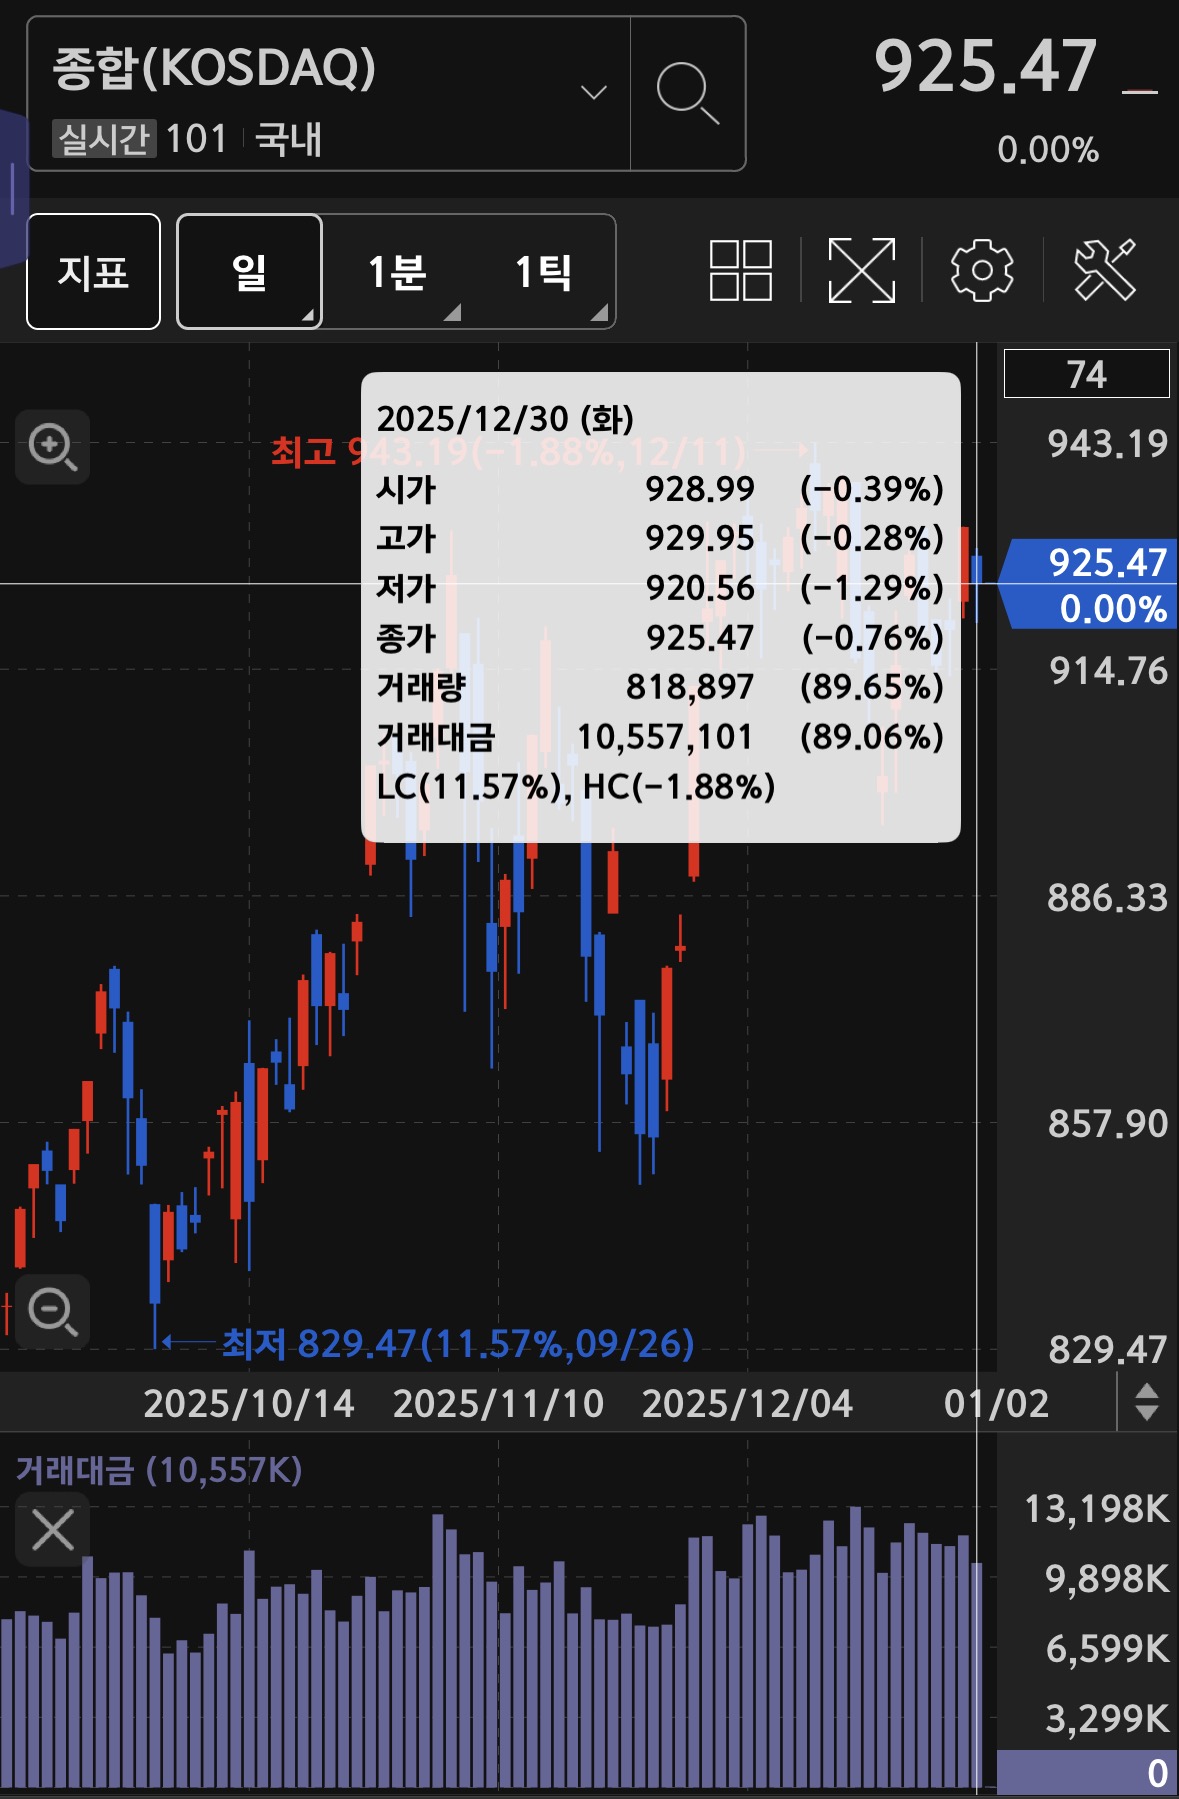
Task: Adjust the chart height stepper arrows
Action: [x=1147, y=1402]
